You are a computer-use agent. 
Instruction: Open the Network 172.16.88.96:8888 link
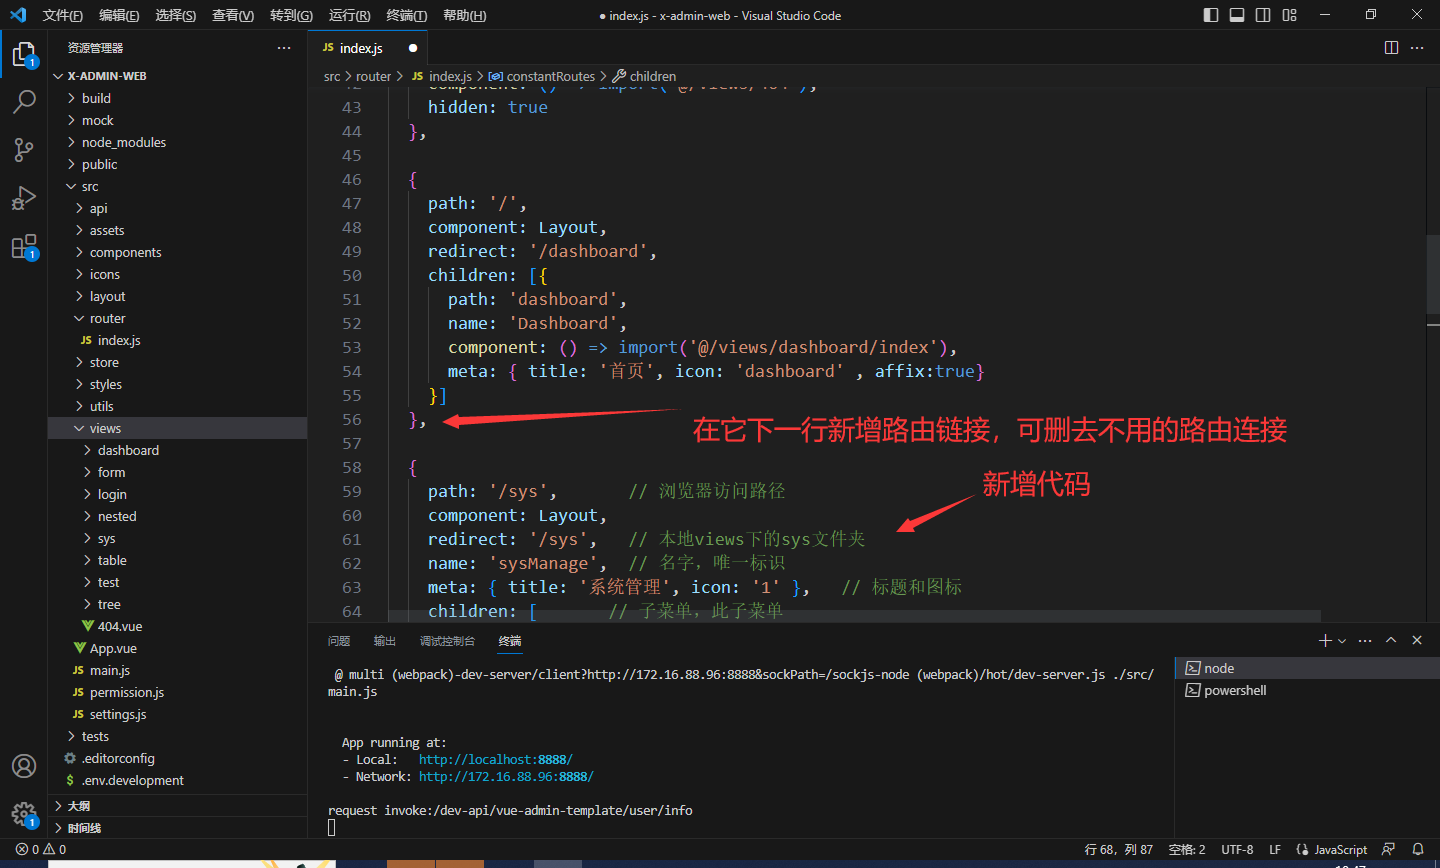click(x=506, y=776)
